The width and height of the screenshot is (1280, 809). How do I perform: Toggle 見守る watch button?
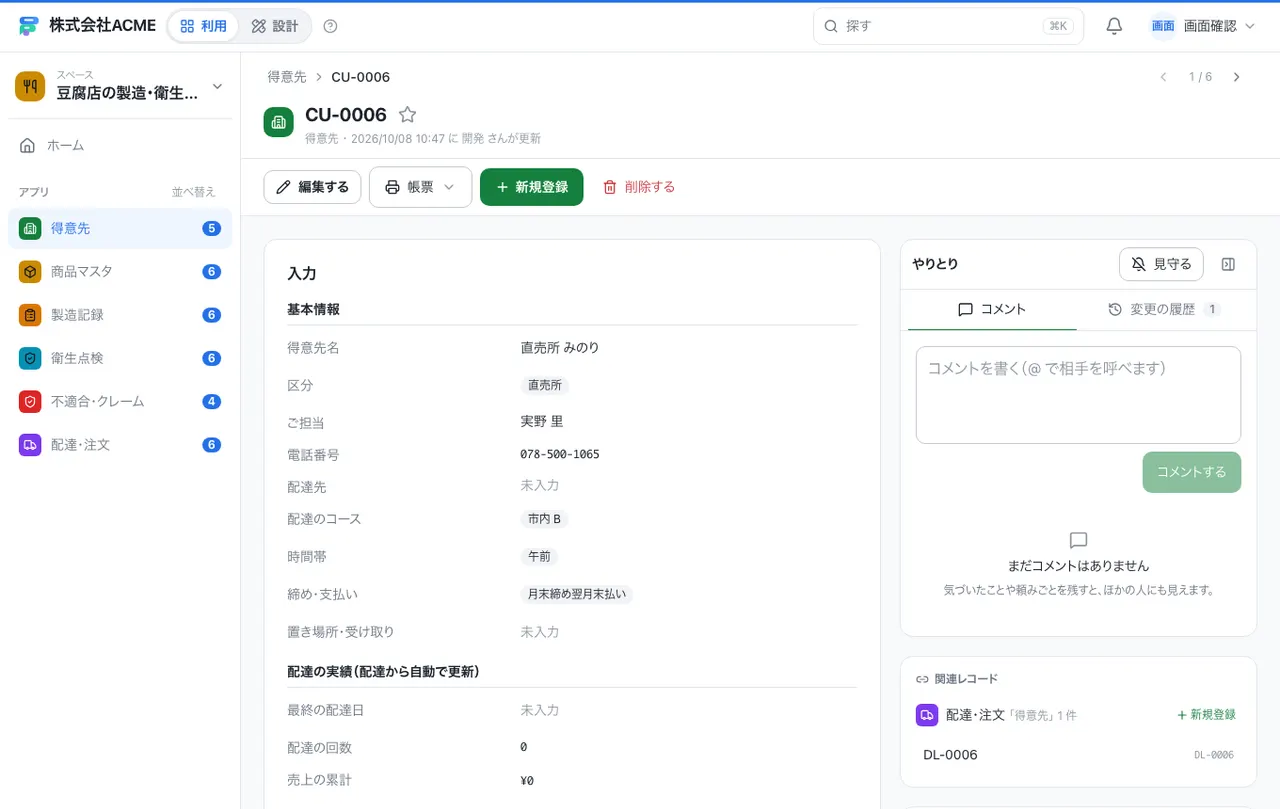coord(1161,264)
